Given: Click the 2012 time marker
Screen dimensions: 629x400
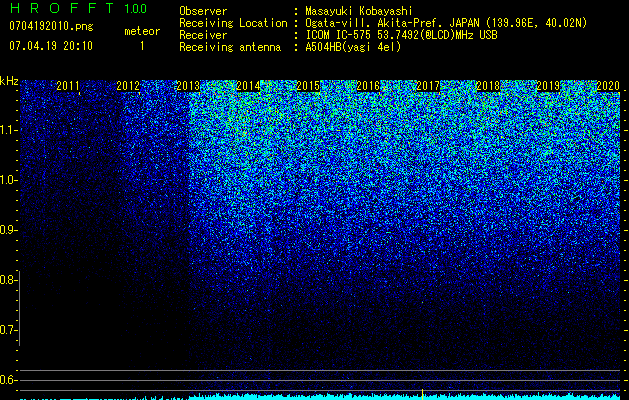Looking at the screenshot, I should pos(128,85).
